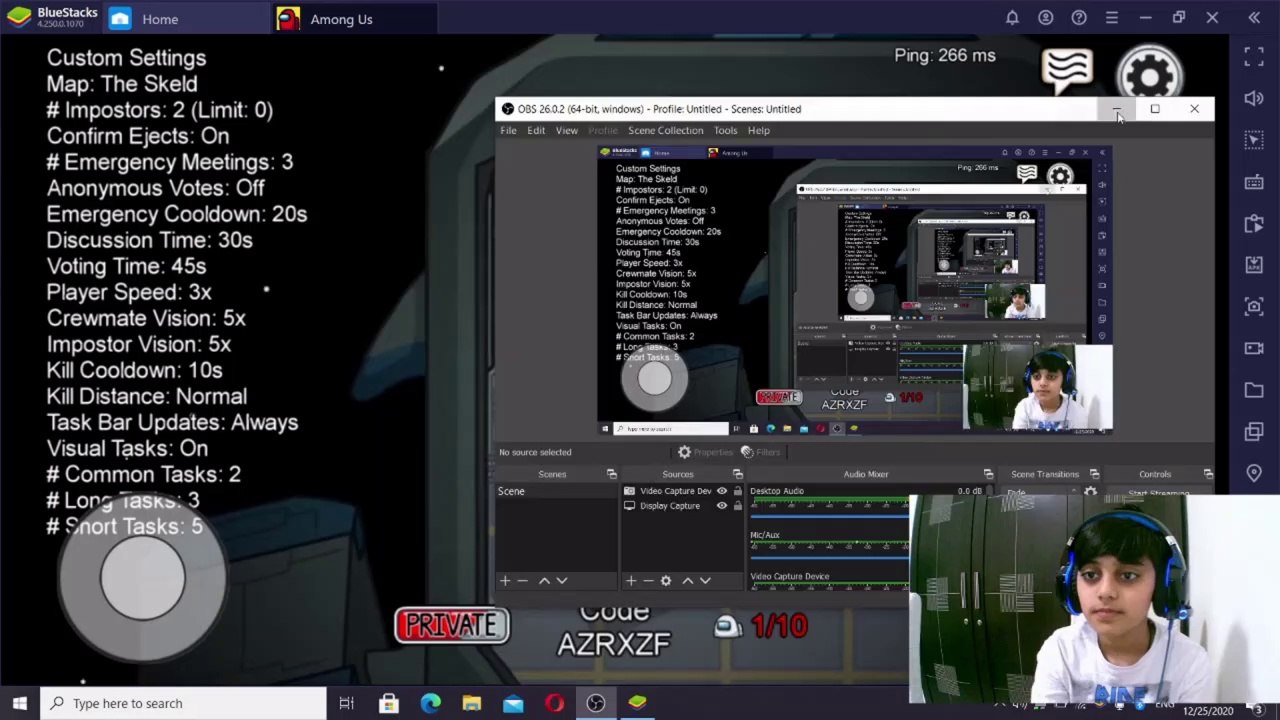This screenshot has height=720, width=1280.
Task: Click the BlueStacks set location pin
Action: click(1254, 473)
